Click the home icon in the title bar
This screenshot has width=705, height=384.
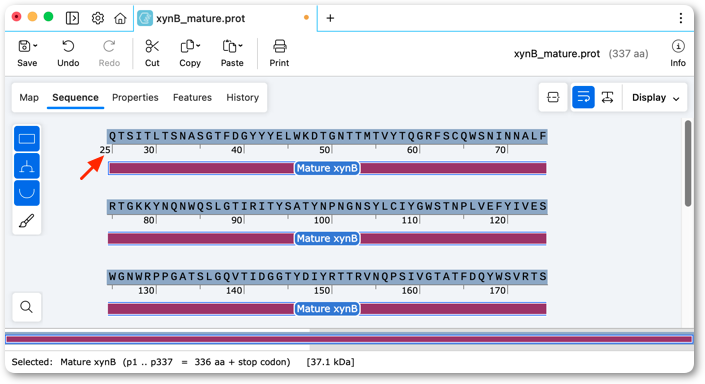pyautogui.click(x=120, y=18)
